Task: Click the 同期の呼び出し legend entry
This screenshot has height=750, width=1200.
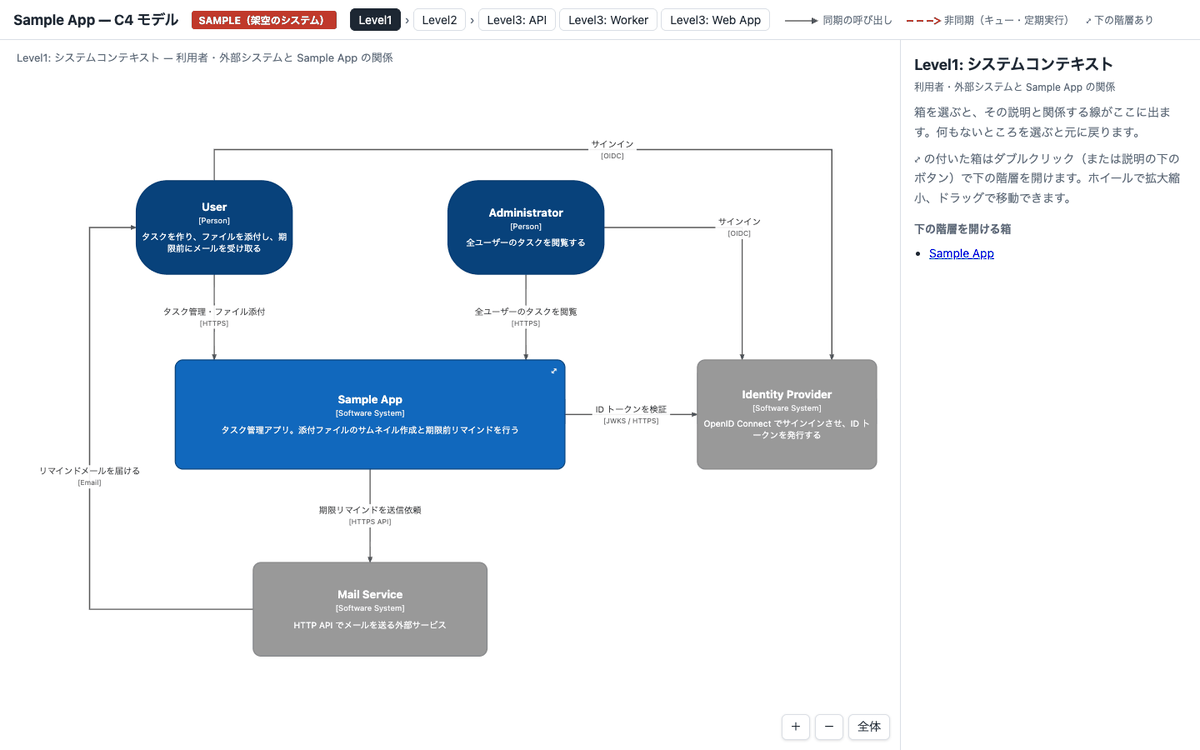Action: 838,20
